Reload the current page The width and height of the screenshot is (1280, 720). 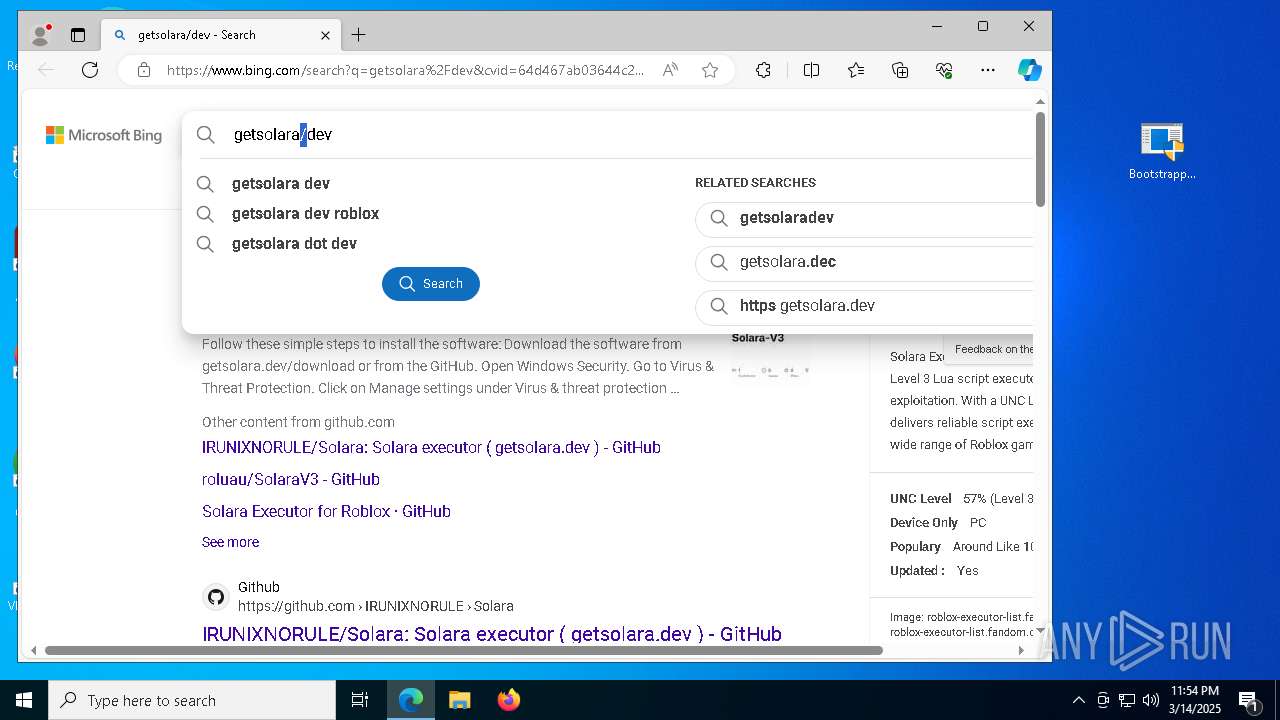coord(90,70)
